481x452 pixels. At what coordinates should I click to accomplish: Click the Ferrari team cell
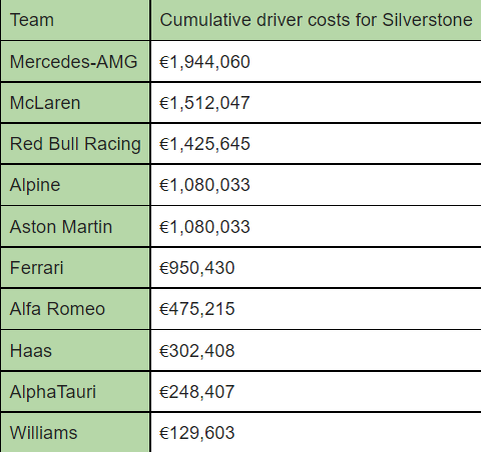pyautogui.click(x=75, y=268)
